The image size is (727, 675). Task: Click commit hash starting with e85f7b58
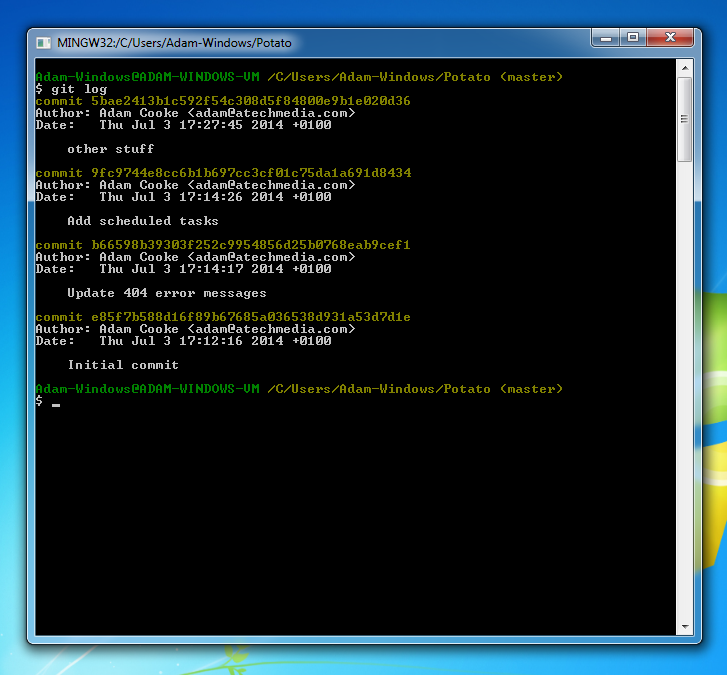251,317
